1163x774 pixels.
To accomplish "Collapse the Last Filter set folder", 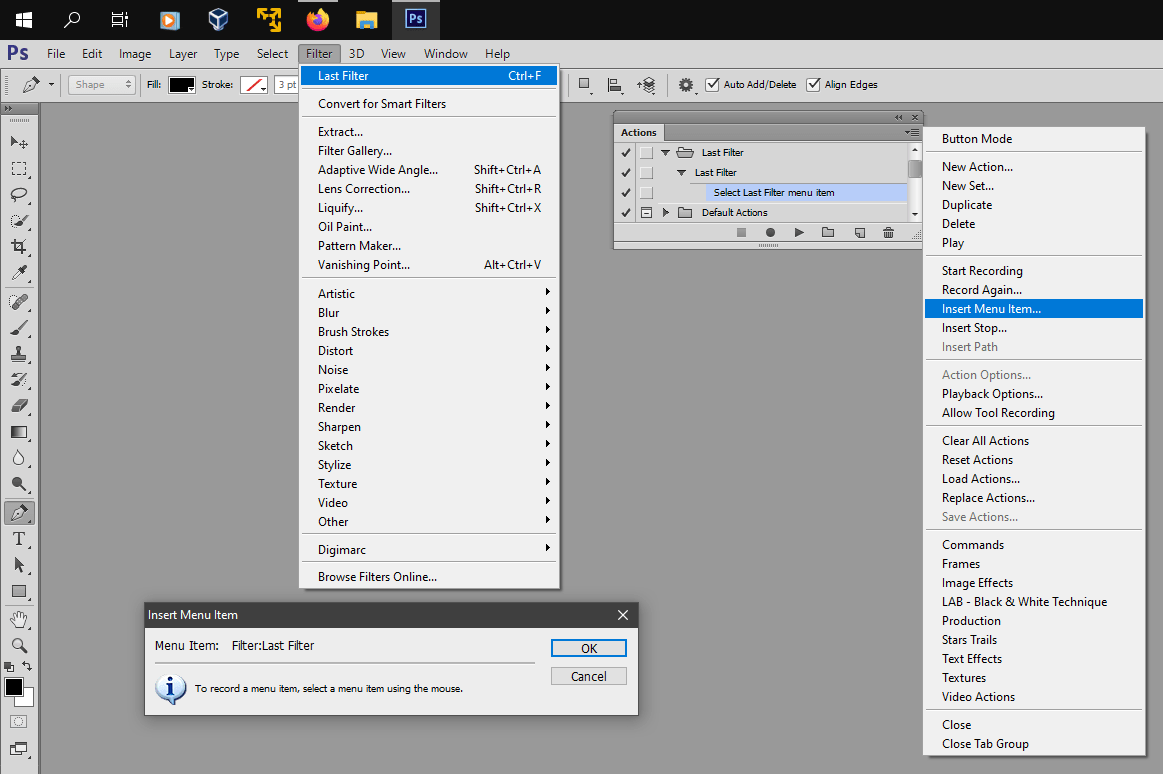I will coord(665,153).
